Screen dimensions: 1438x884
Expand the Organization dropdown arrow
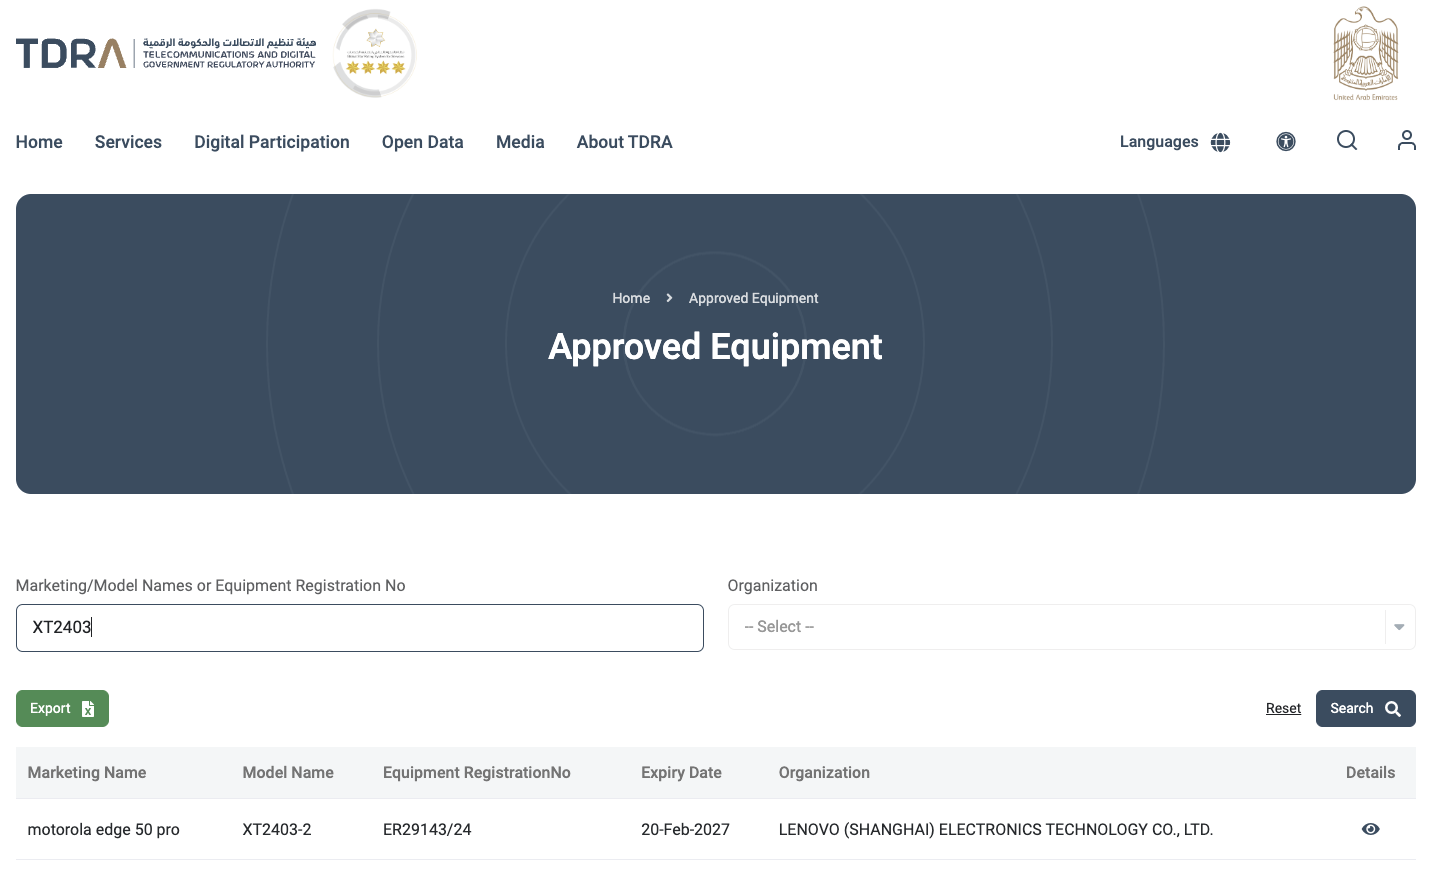pyautogui.click(x=1399, y=627)
